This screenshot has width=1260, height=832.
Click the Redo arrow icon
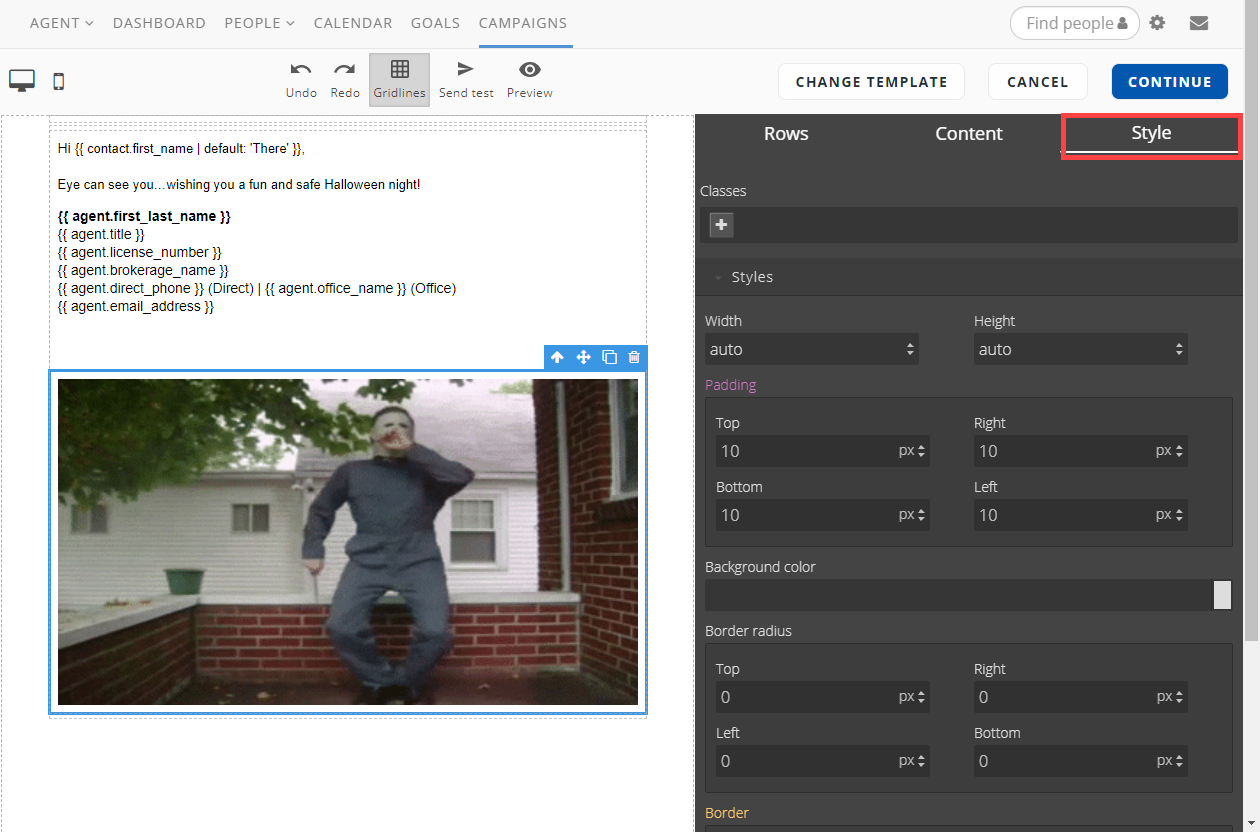pyautogui.click(x=345, y=70)
